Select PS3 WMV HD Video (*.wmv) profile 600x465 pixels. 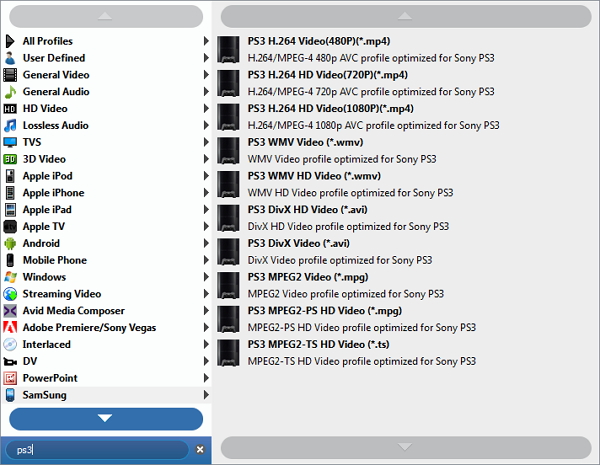[x=406, y=184]
